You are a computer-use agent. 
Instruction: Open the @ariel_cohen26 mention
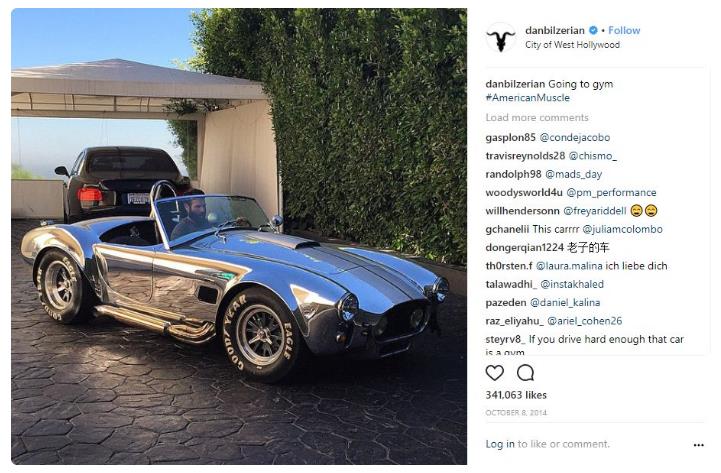coord(584,321)
